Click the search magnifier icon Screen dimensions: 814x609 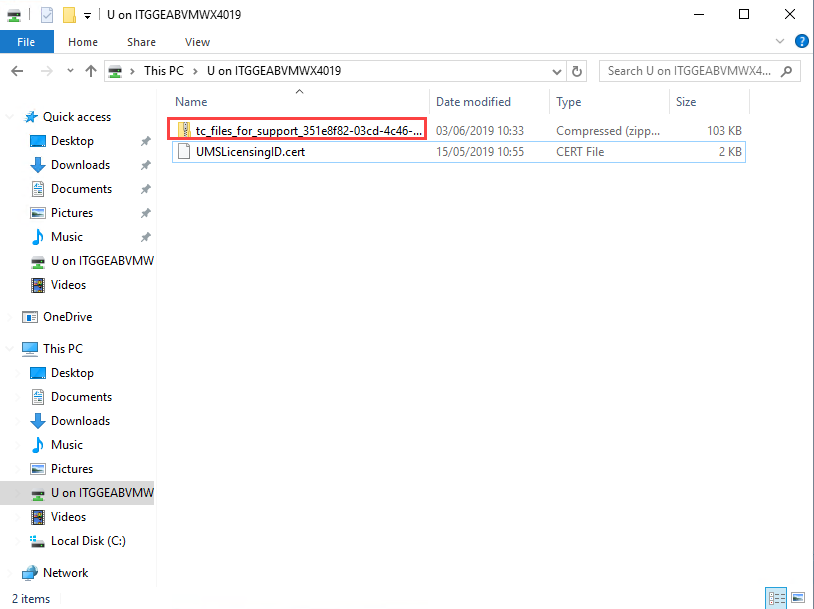click(x=787, y=71)
